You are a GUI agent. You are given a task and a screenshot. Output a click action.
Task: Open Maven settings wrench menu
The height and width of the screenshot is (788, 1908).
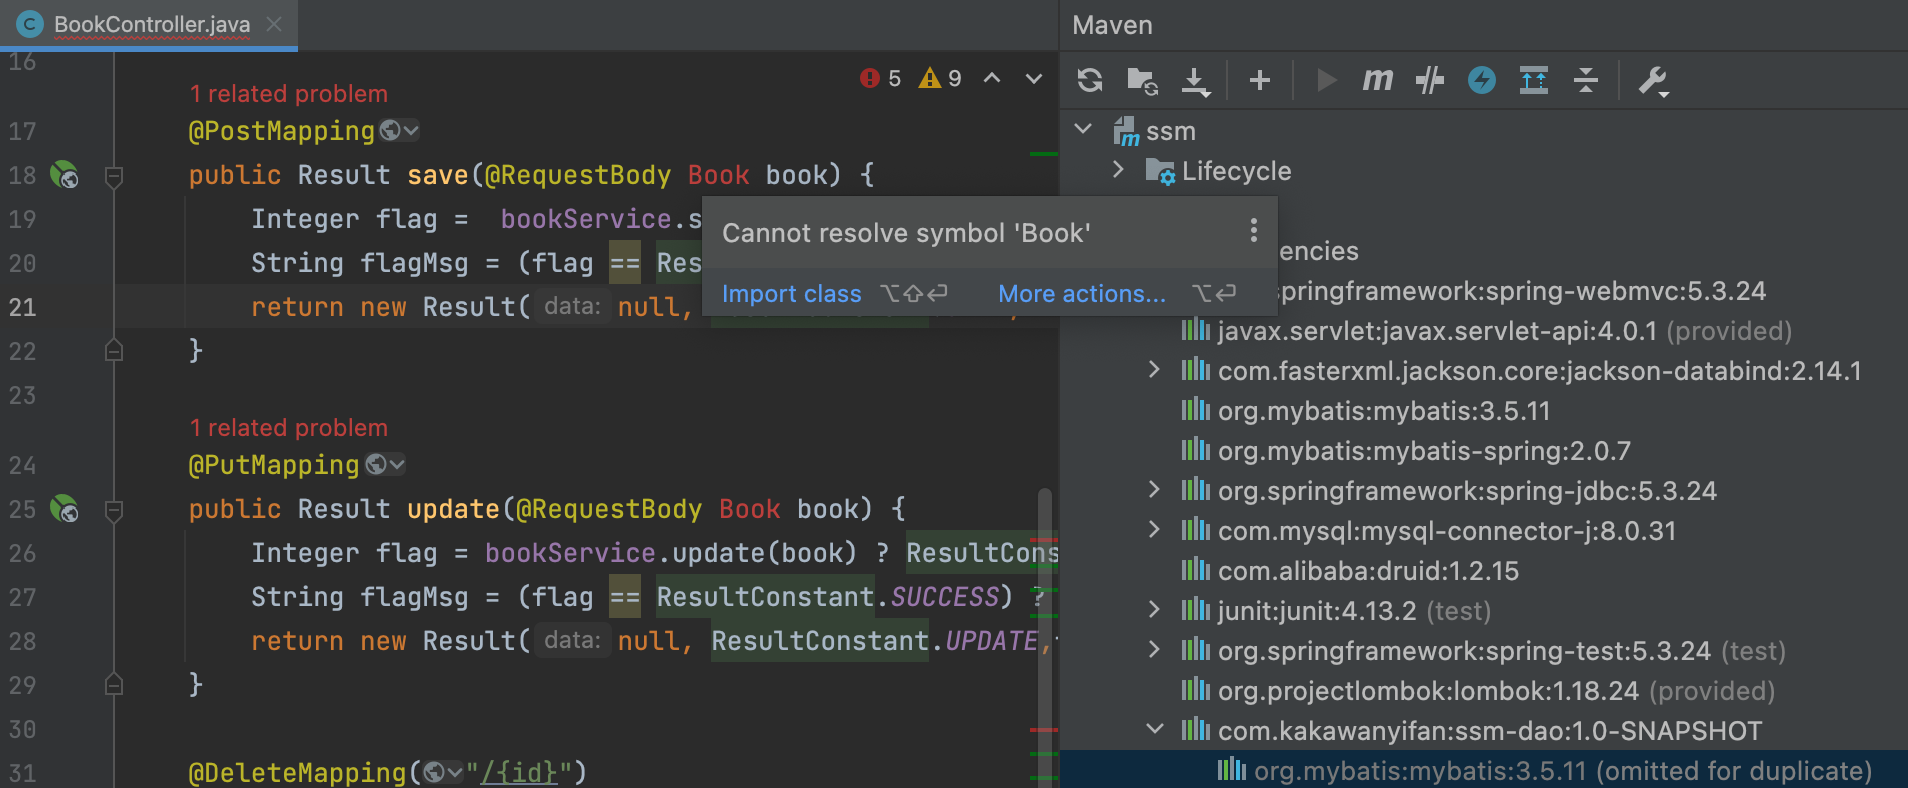(x=1653, y=80)
